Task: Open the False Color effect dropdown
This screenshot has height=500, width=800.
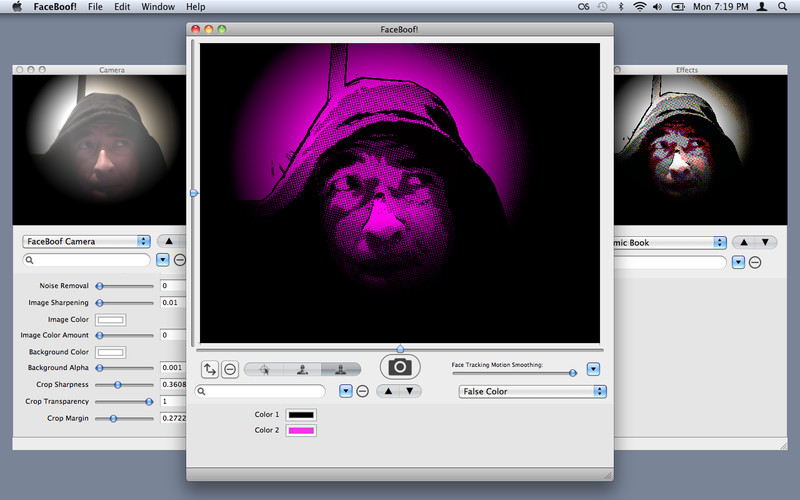Action: click(x=532, y=391)
